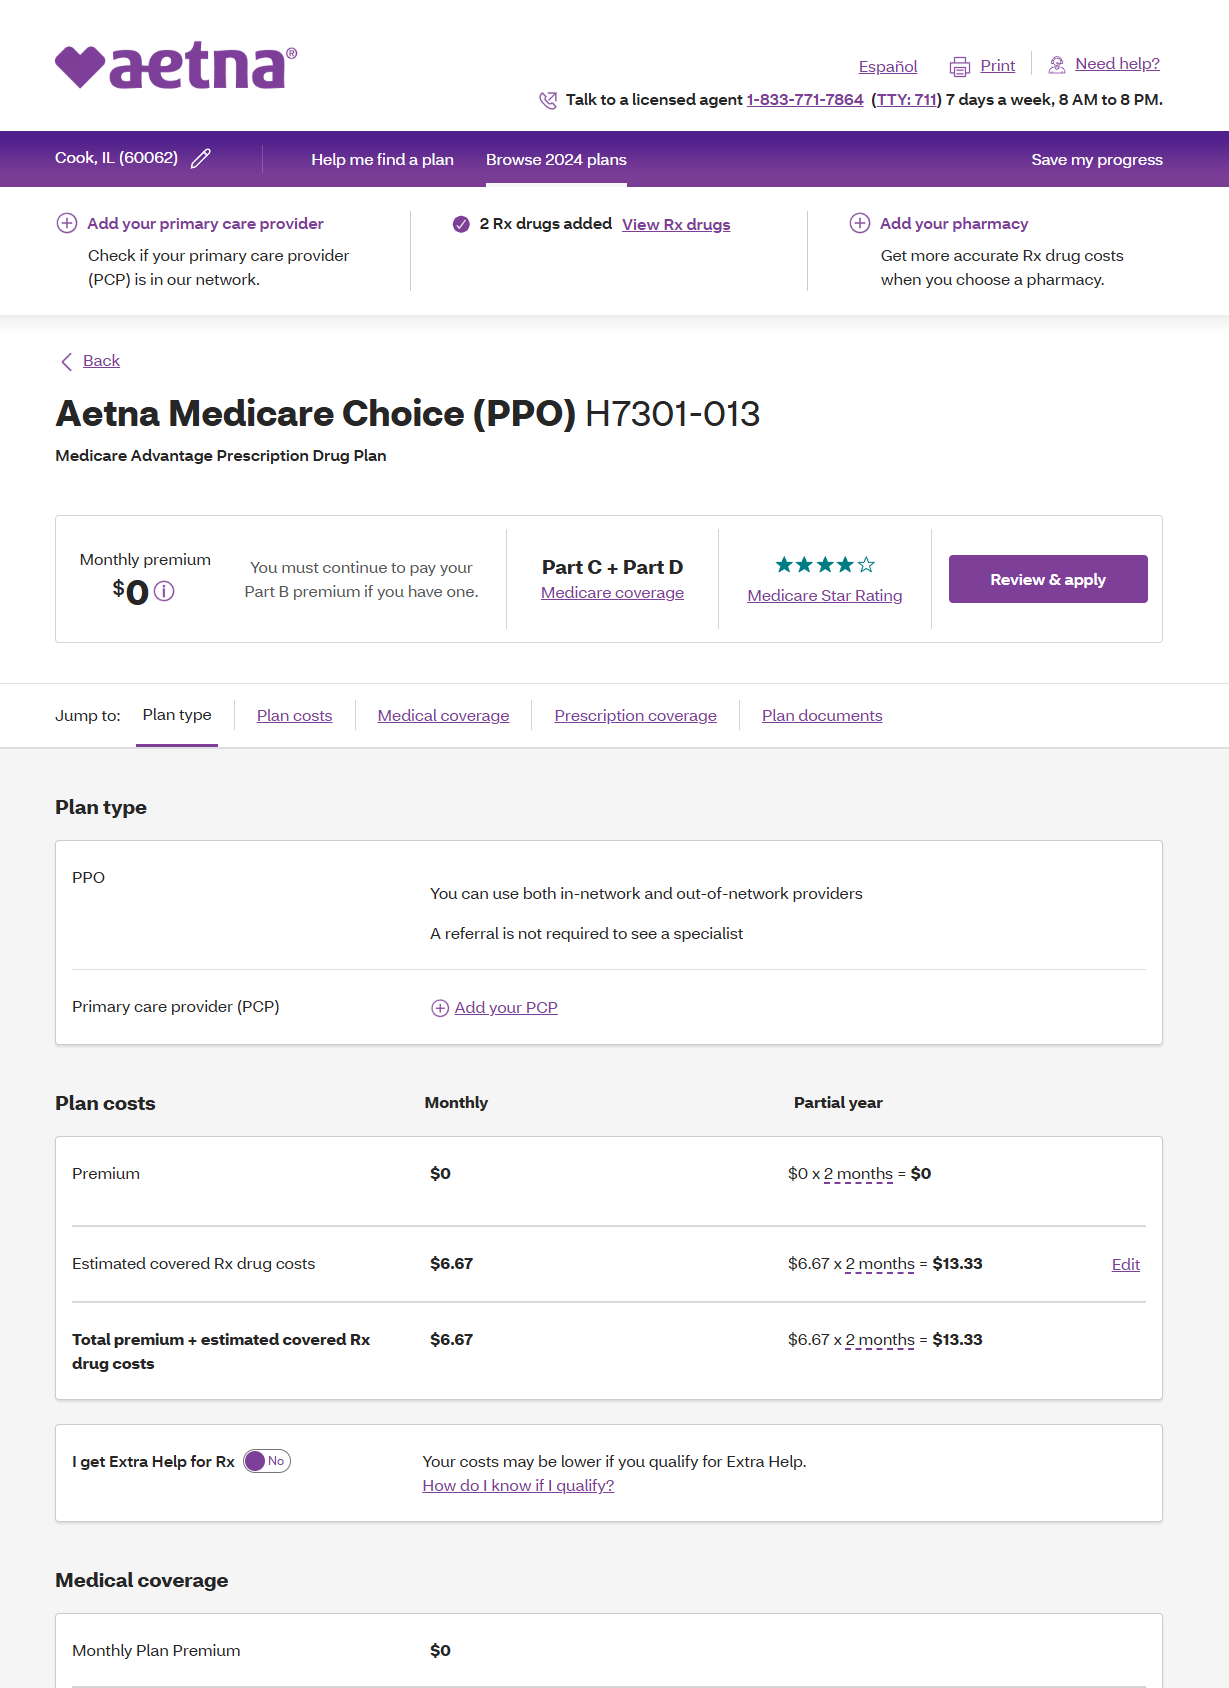Jump to Plan costs section
Screen dimensions: 1229x1688
click(294, 716)
